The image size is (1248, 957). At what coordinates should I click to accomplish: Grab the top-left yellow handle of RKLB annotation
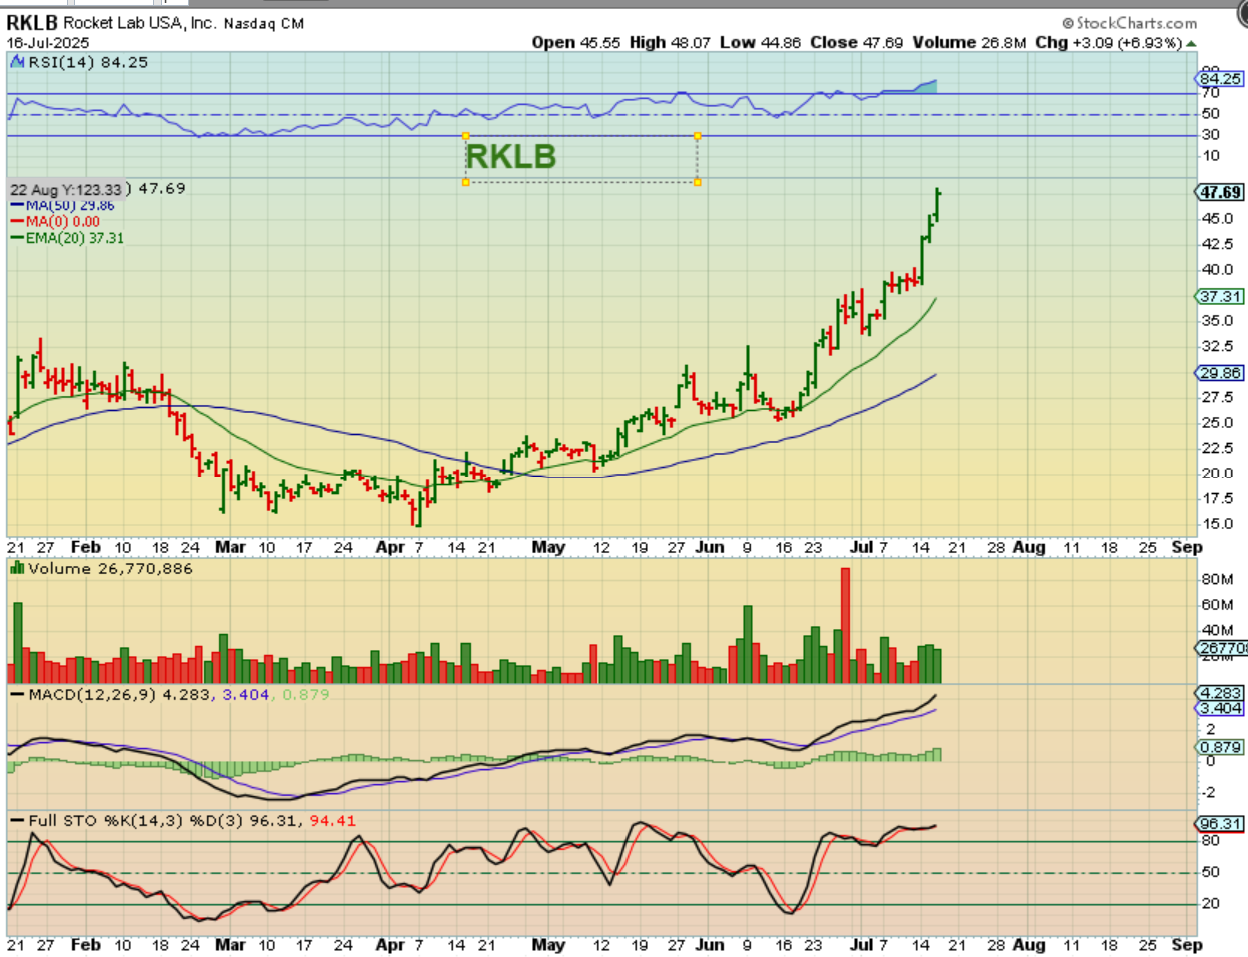click(x=465, y=136)
